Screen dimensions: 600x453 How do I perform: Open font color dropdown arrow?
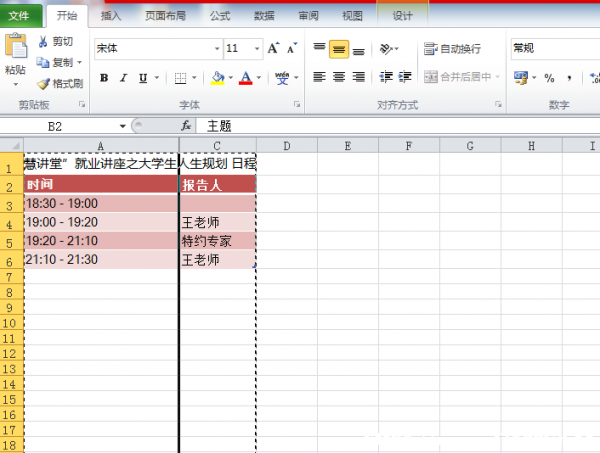259,78
